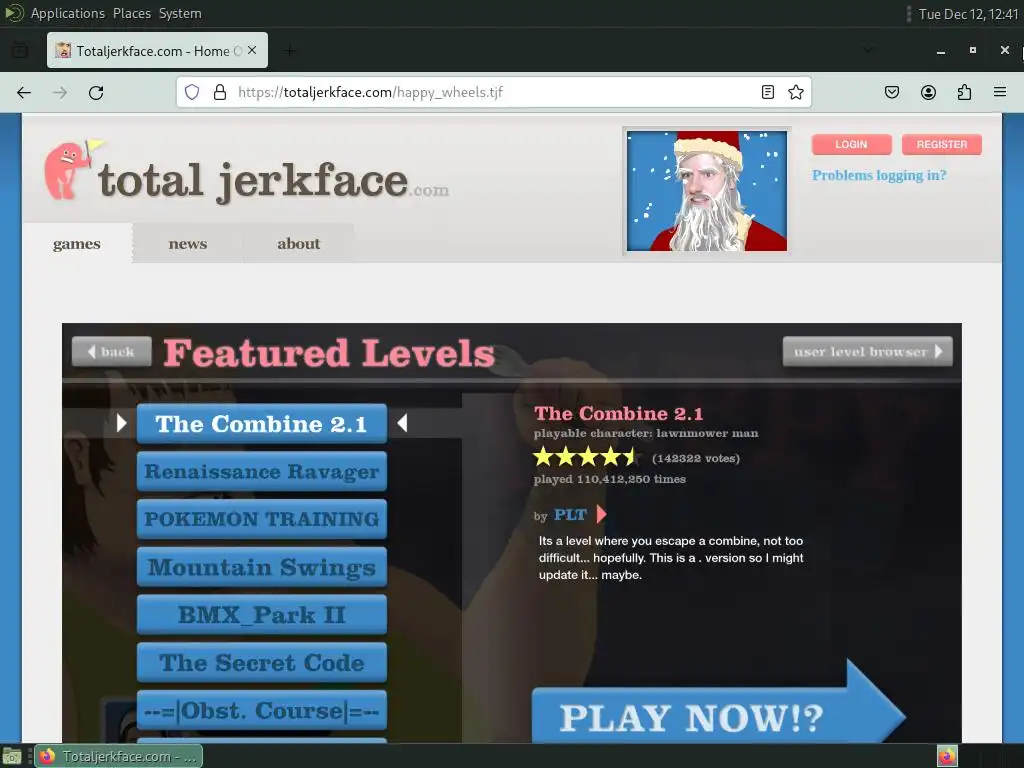Click playable character: lawnmower man text
This screenshot has width=1024, height=768.
646,433
